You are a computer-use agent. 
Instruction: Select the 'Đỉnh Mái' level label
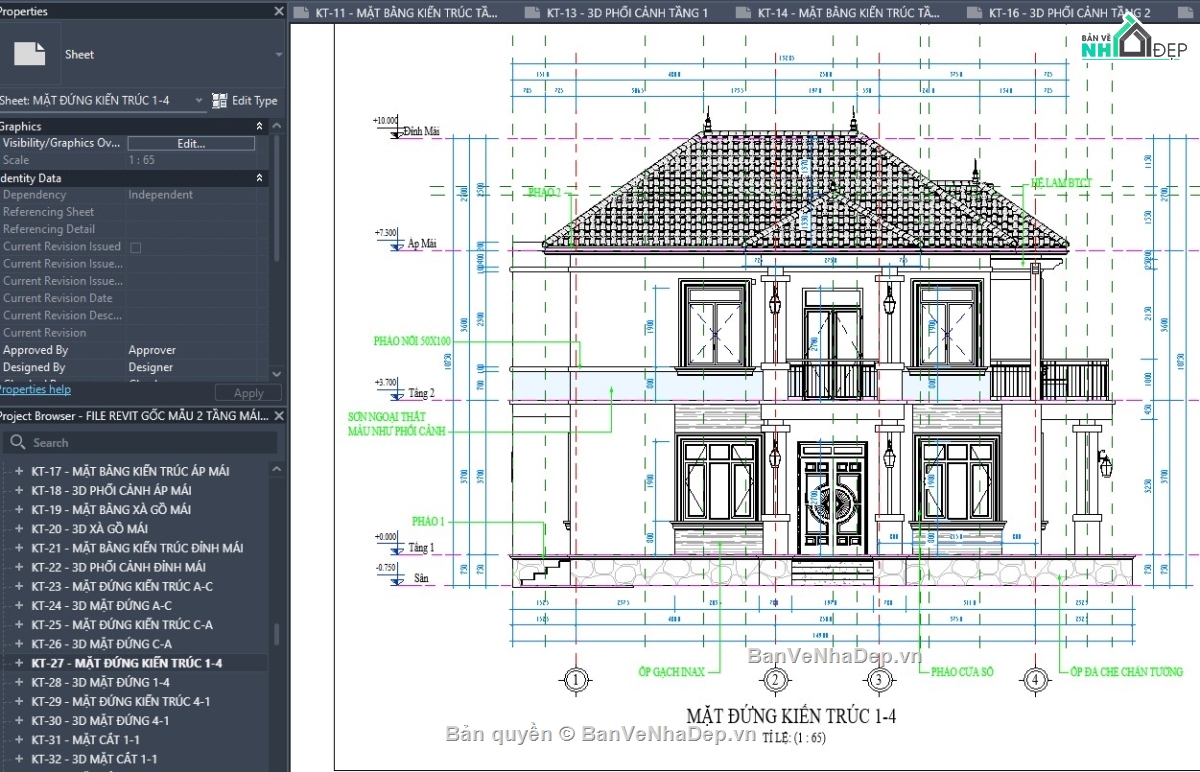click(x=423, y=132)
